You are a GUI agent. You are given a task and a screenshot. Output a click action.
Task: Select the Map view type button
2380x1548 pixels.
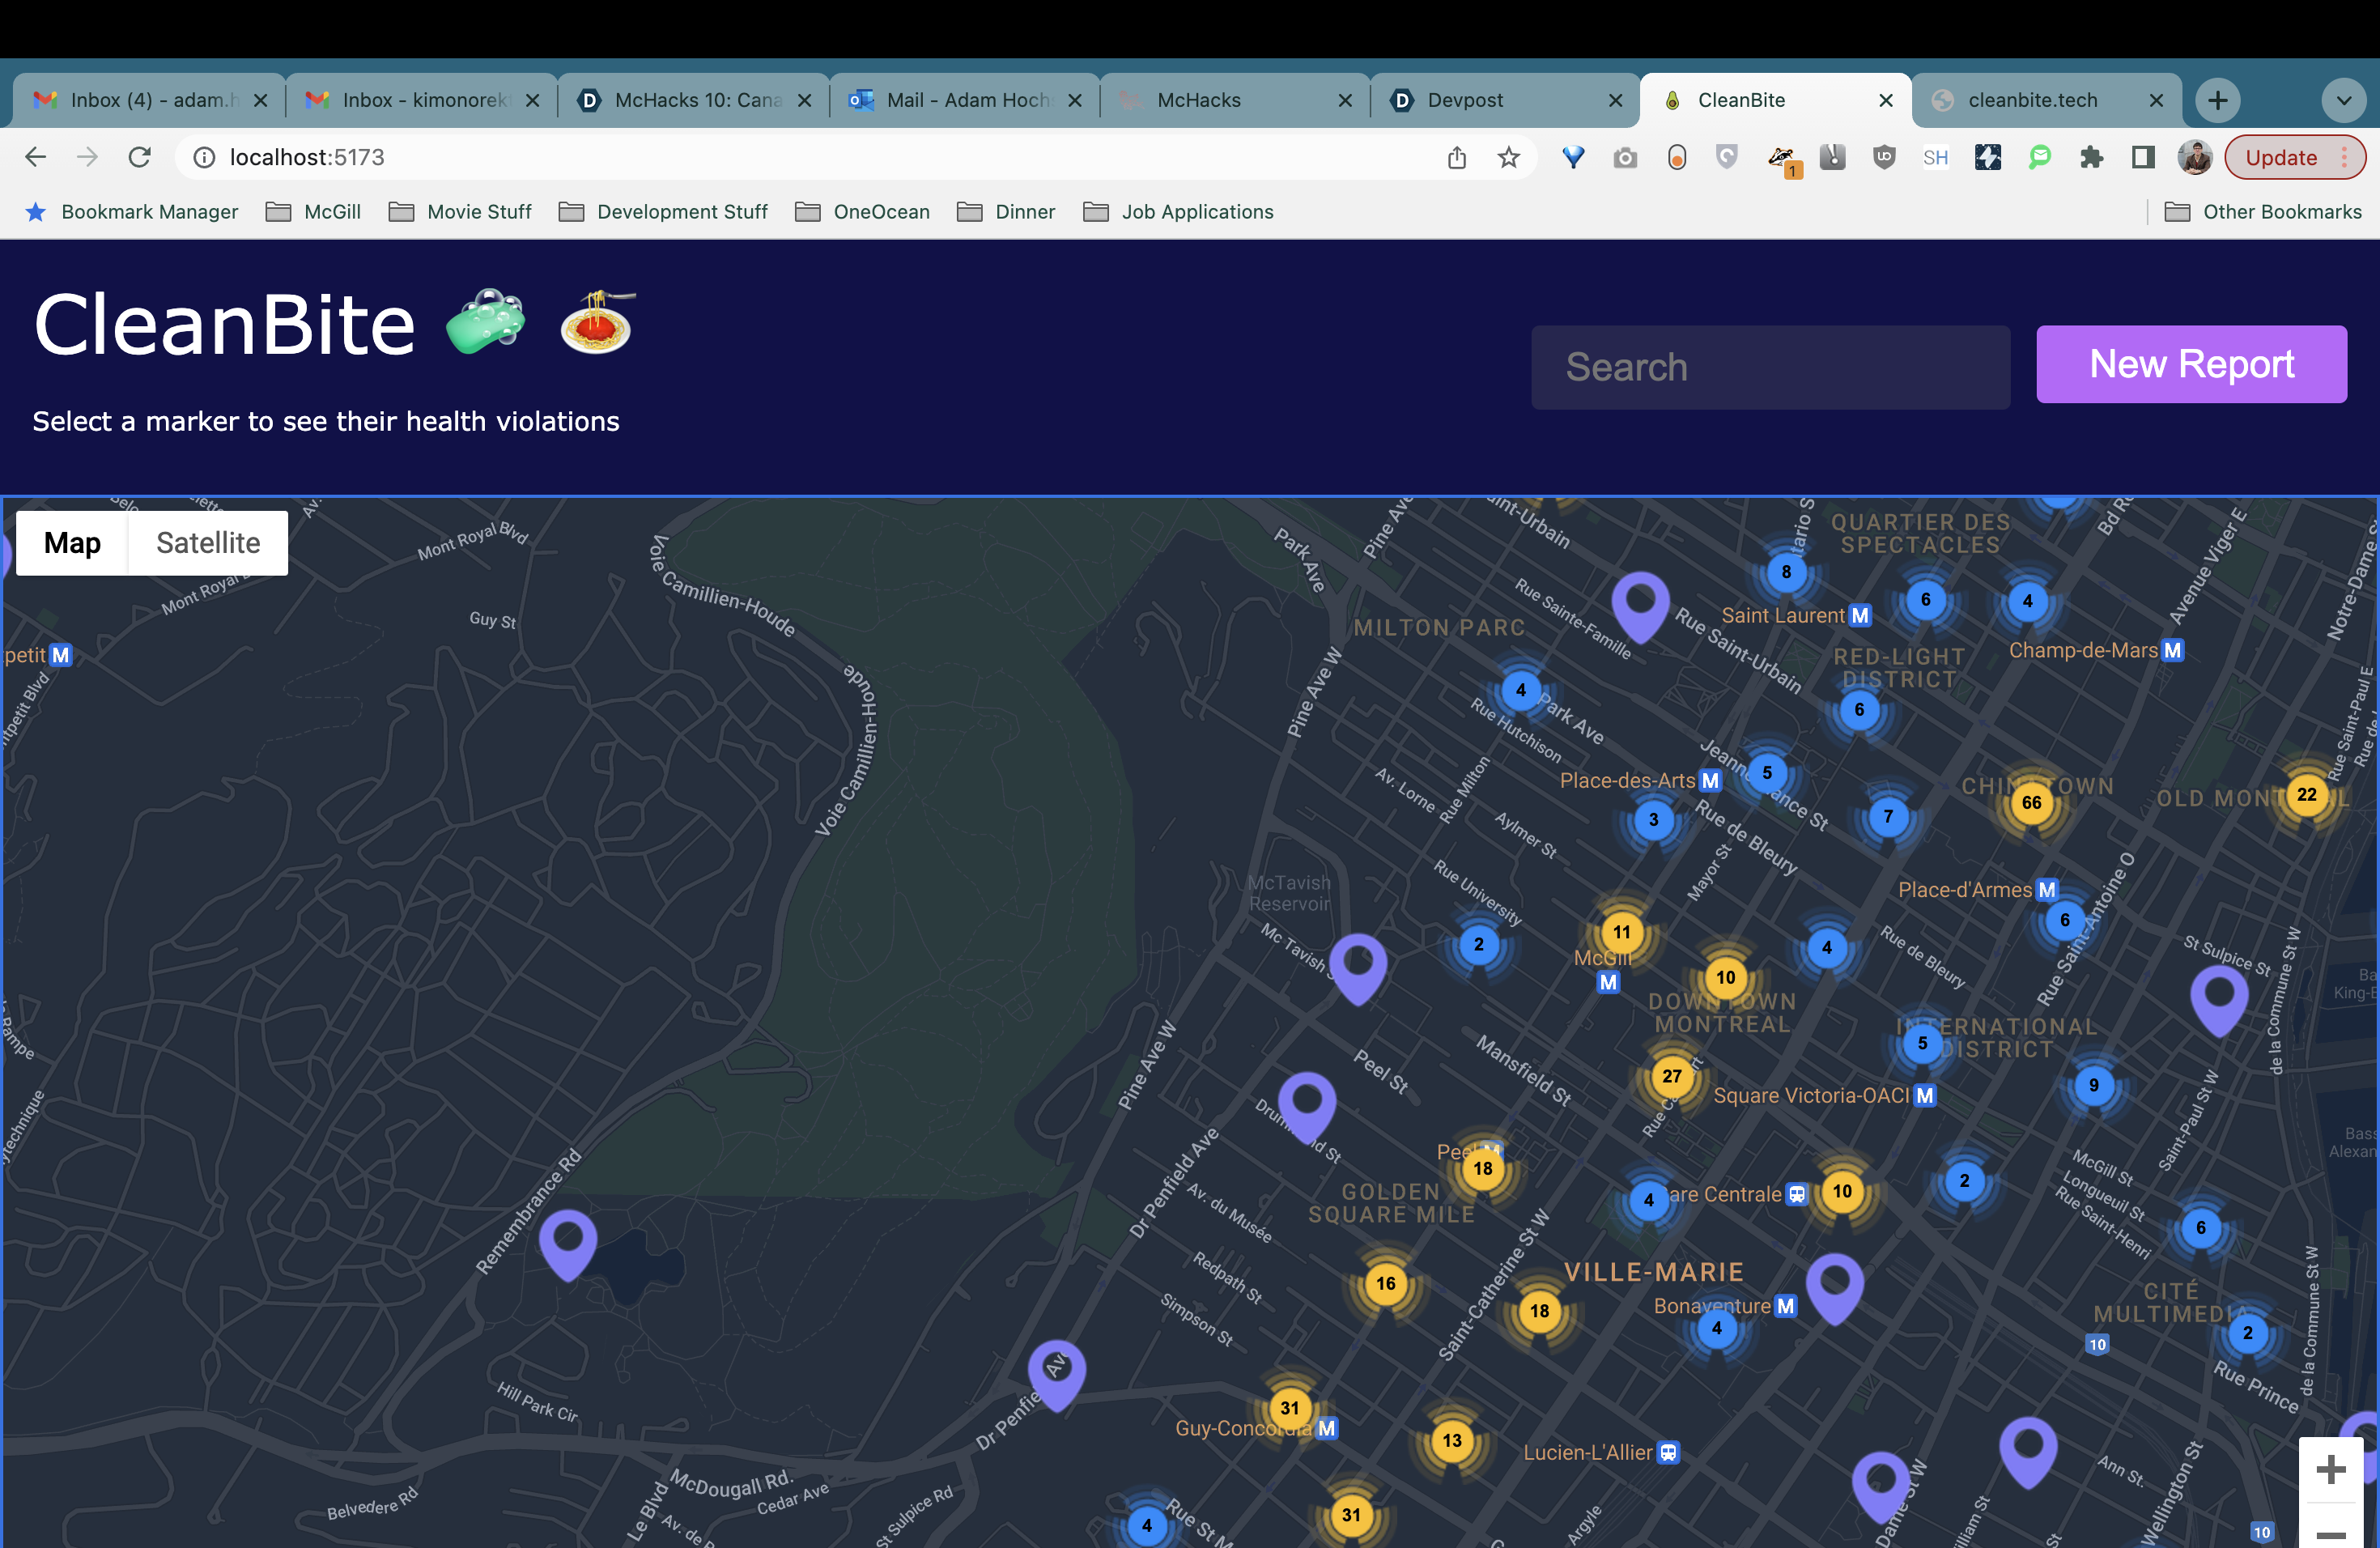tap(72, 543)
